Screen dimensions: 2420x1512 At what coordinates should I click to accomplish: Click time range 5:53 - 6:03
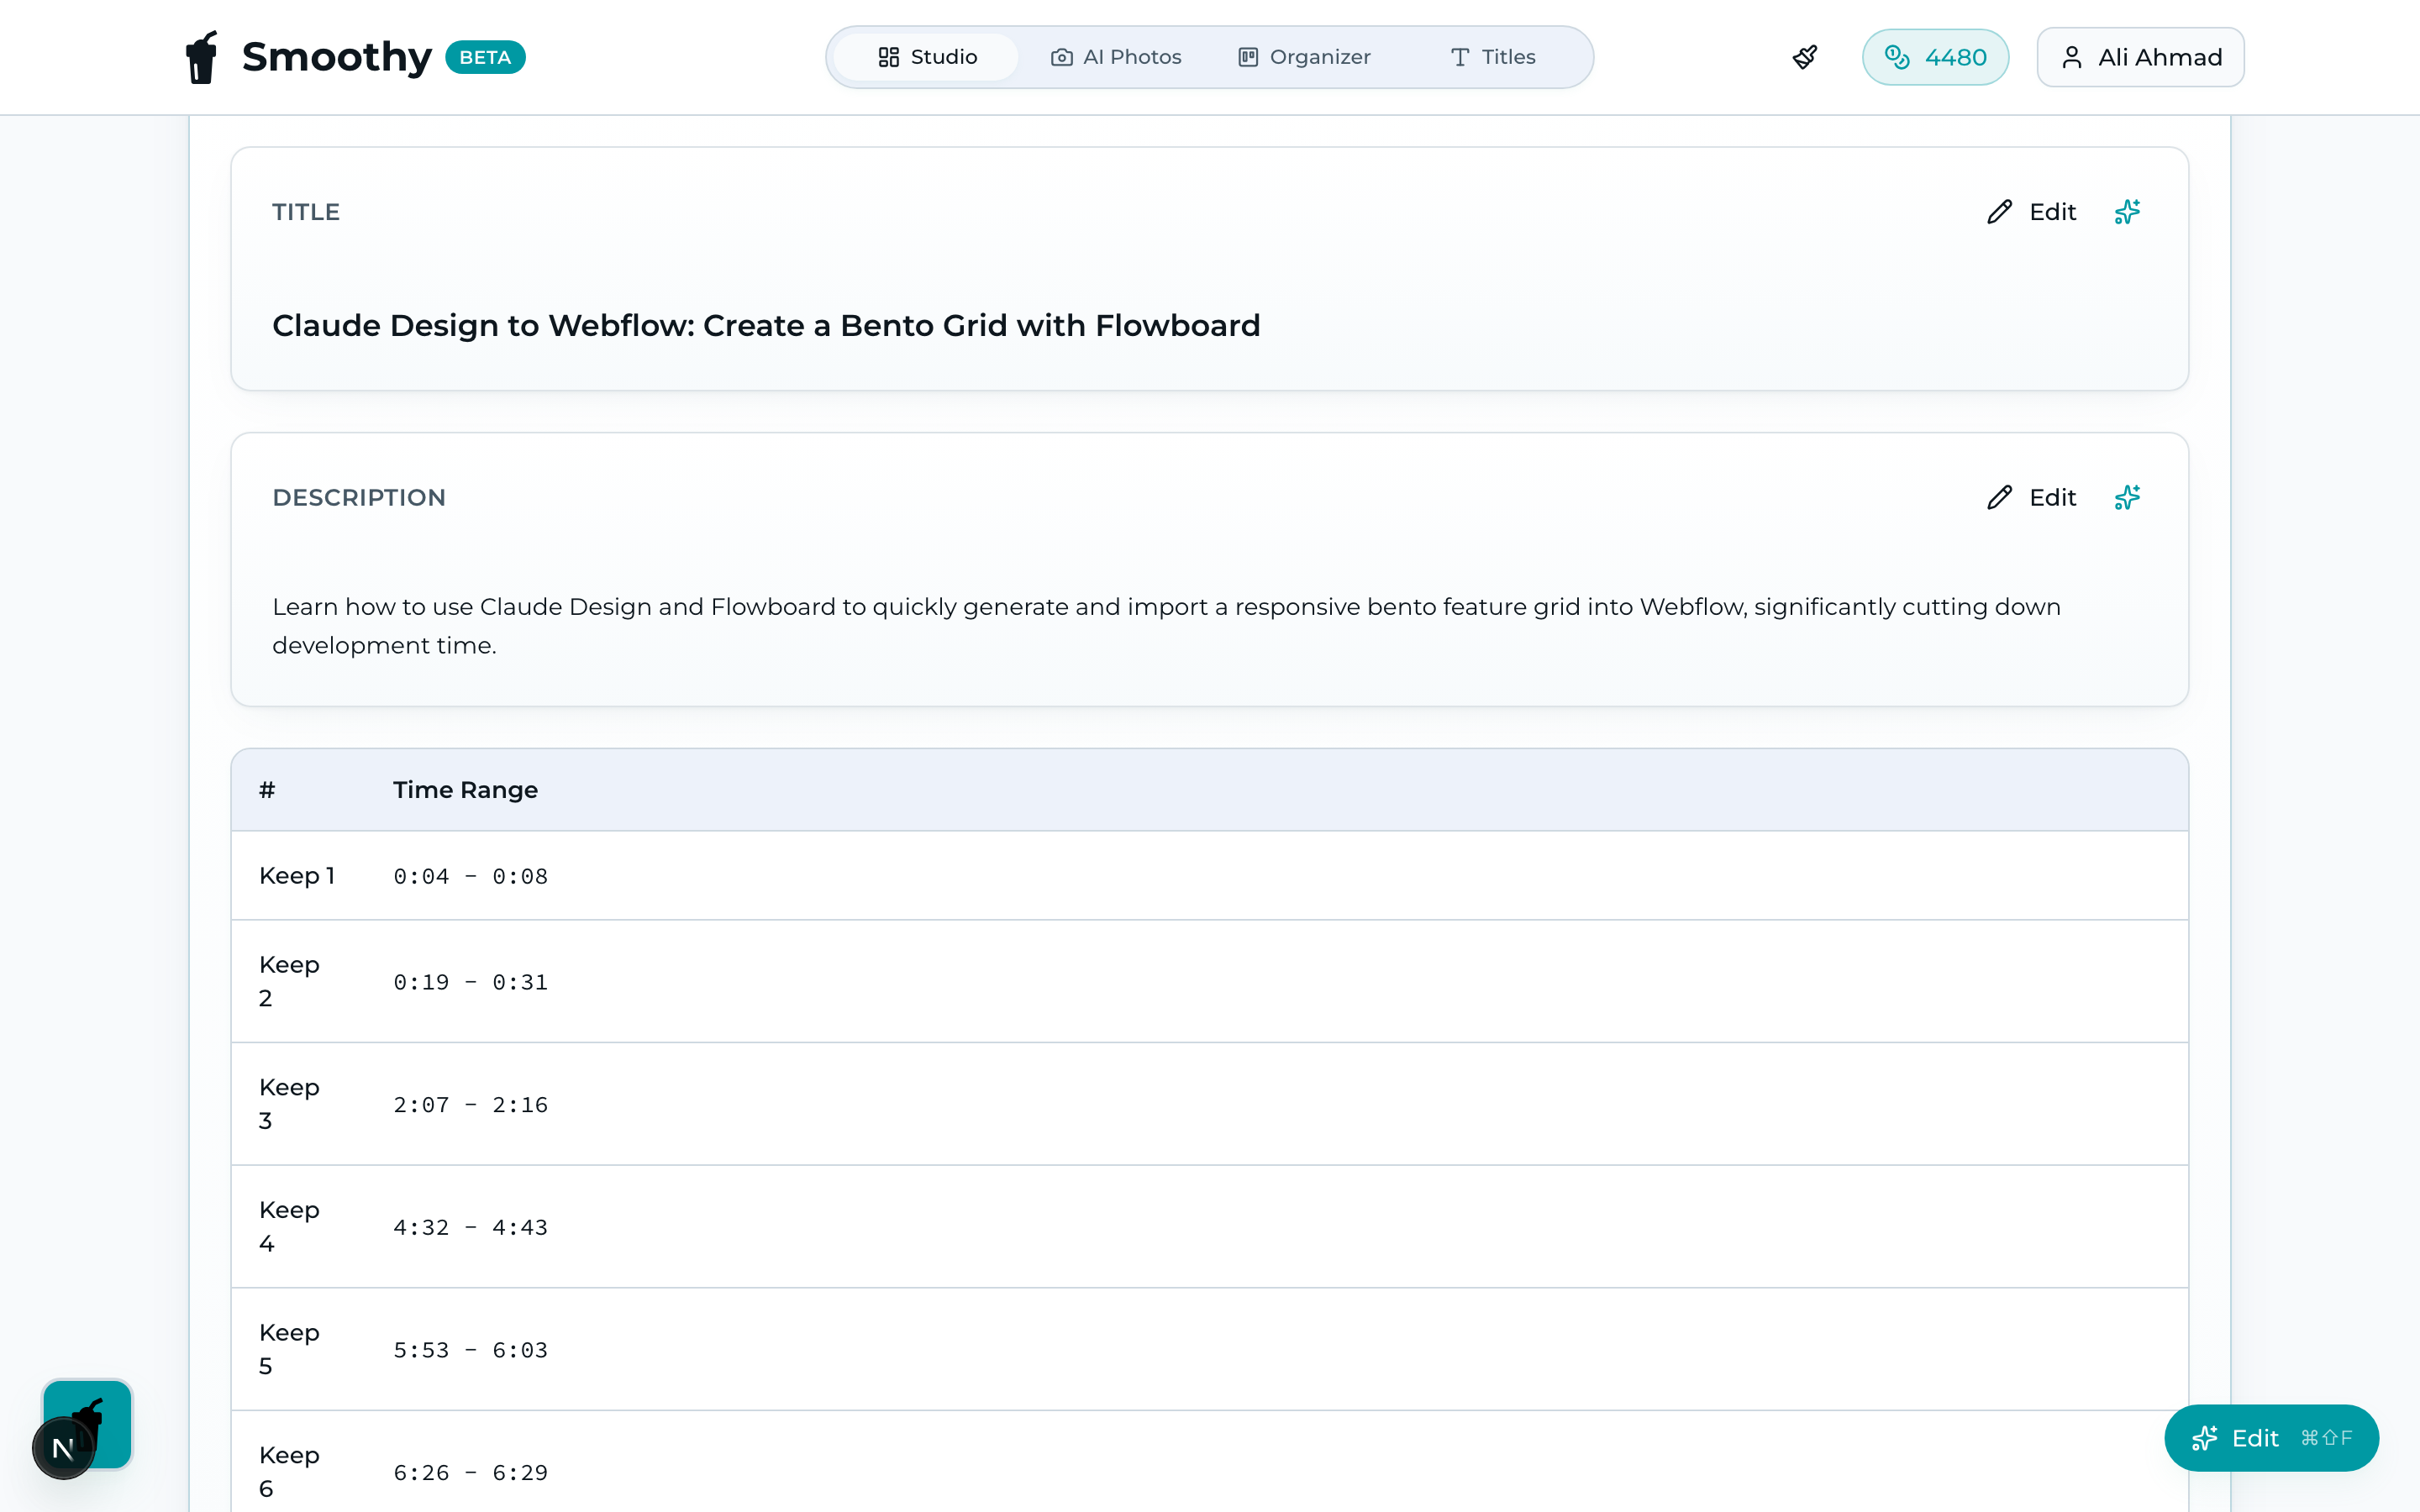click(x=470, y=1351)
